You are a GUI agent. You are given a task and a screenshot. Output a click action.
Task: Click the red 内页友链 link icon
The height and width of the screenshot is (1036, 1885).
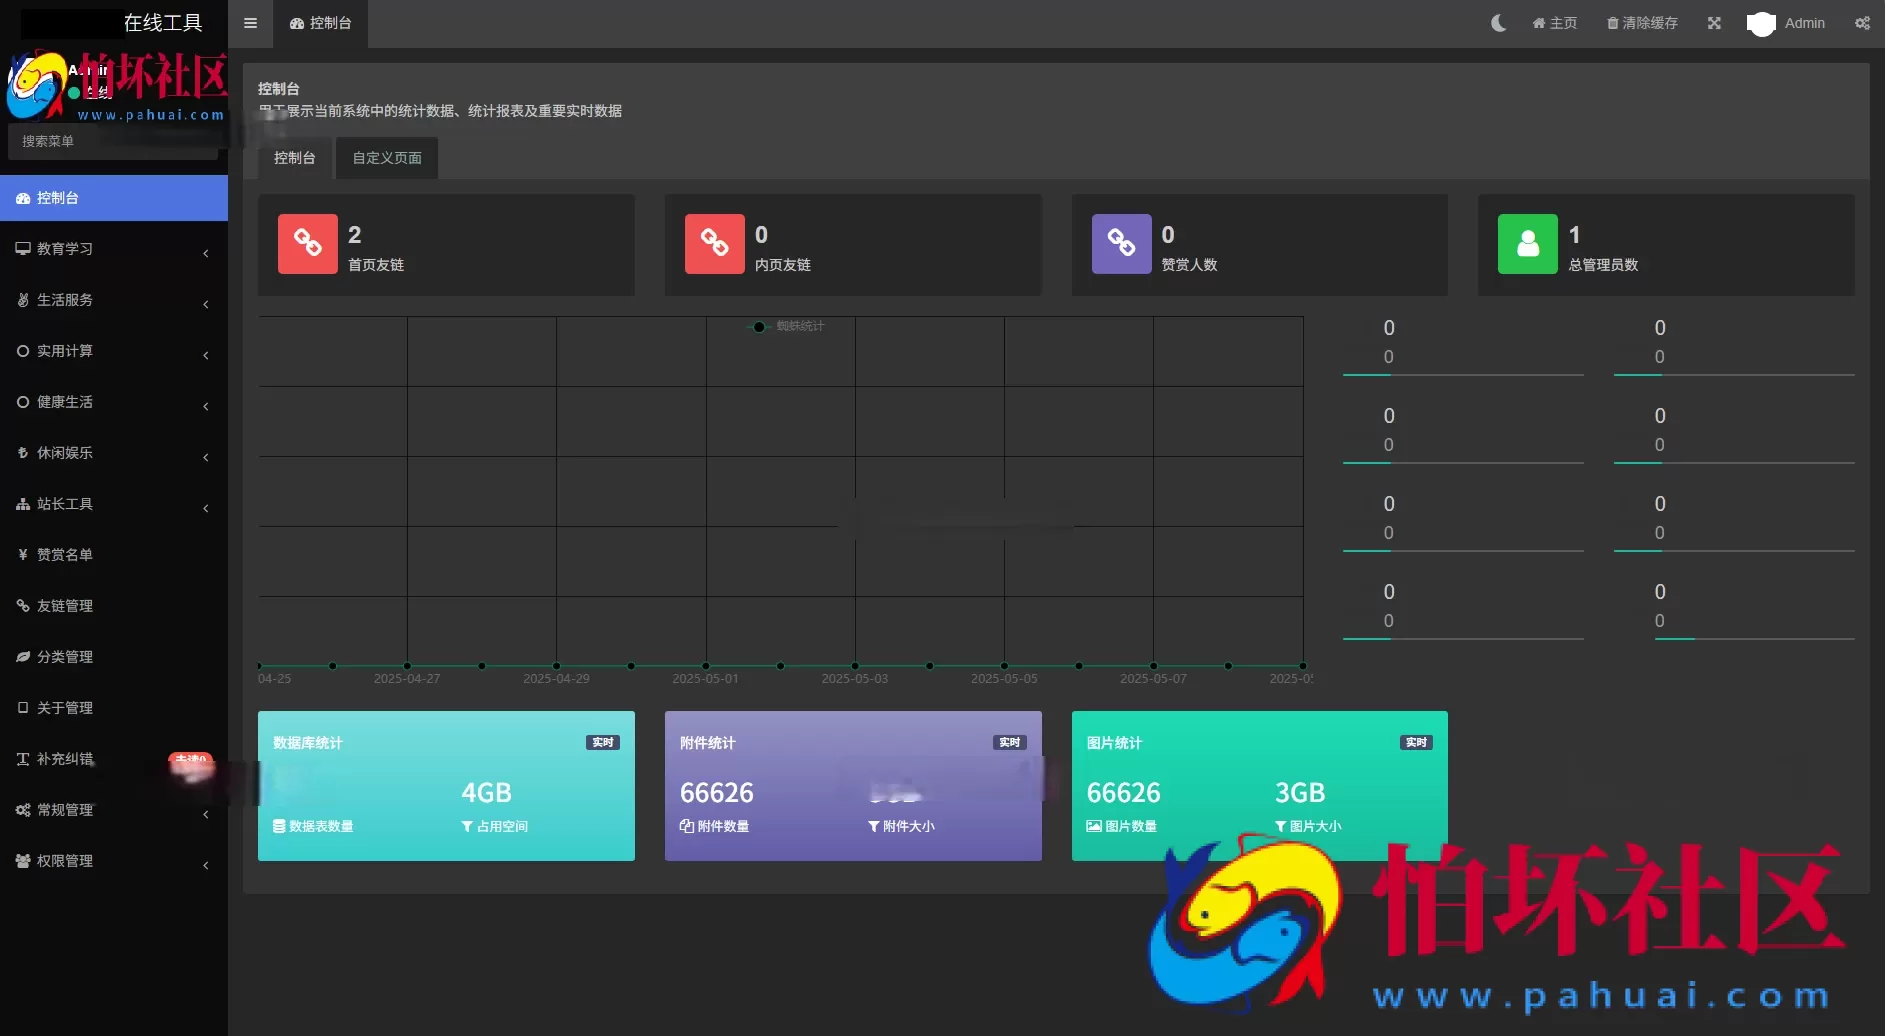pos(714,243)
